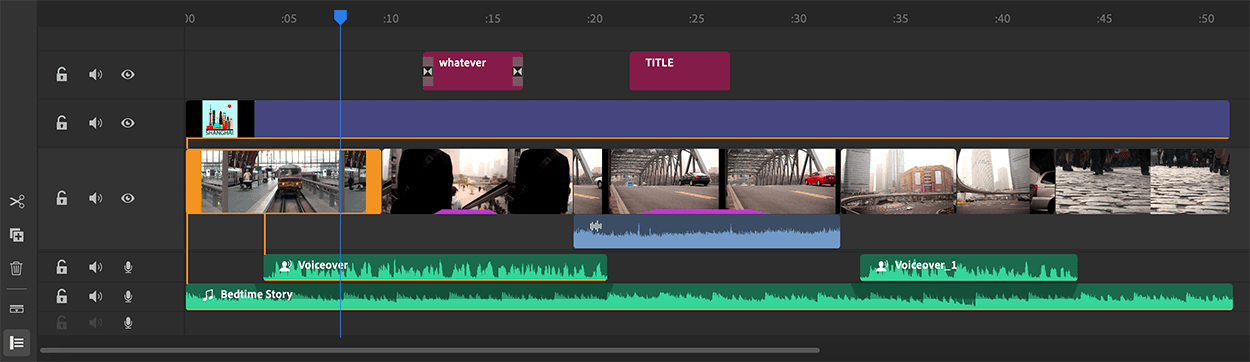Select the red building video clip
The height and width of the screenshot is (362, 1250).
[x=948, y=181]
